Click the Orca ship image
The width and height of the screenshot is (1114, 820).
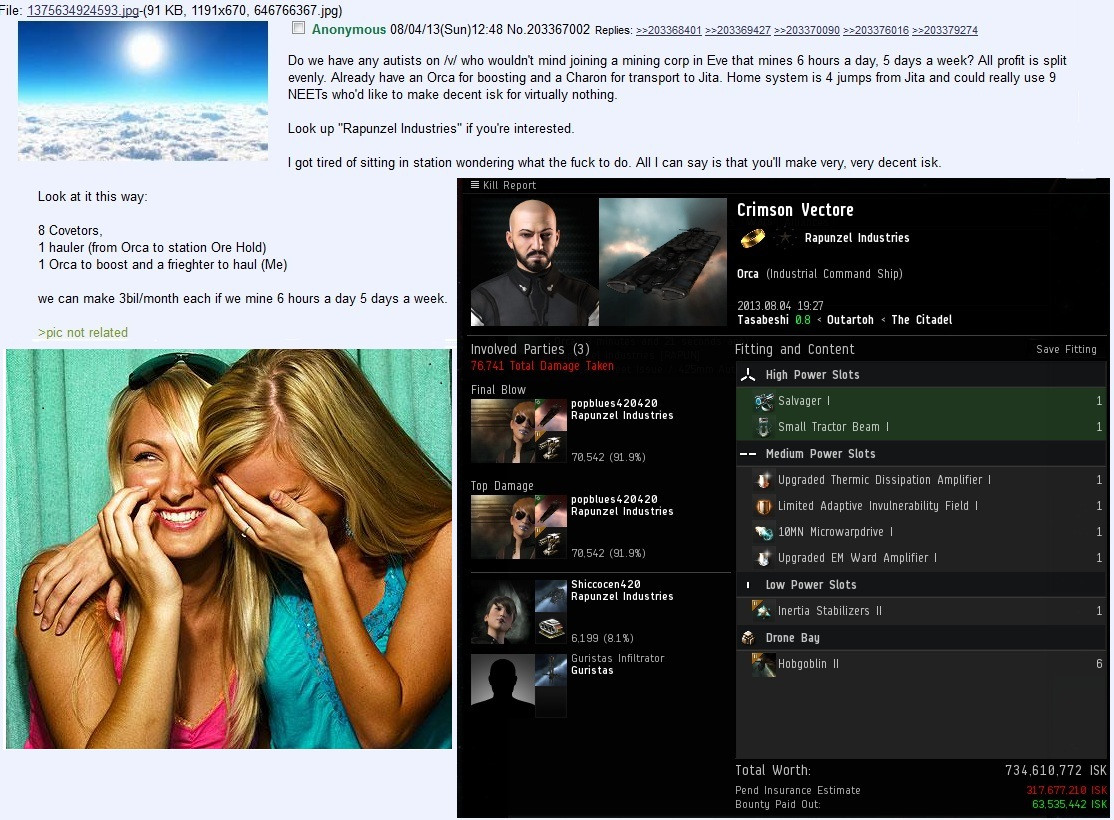coord(662,261)
